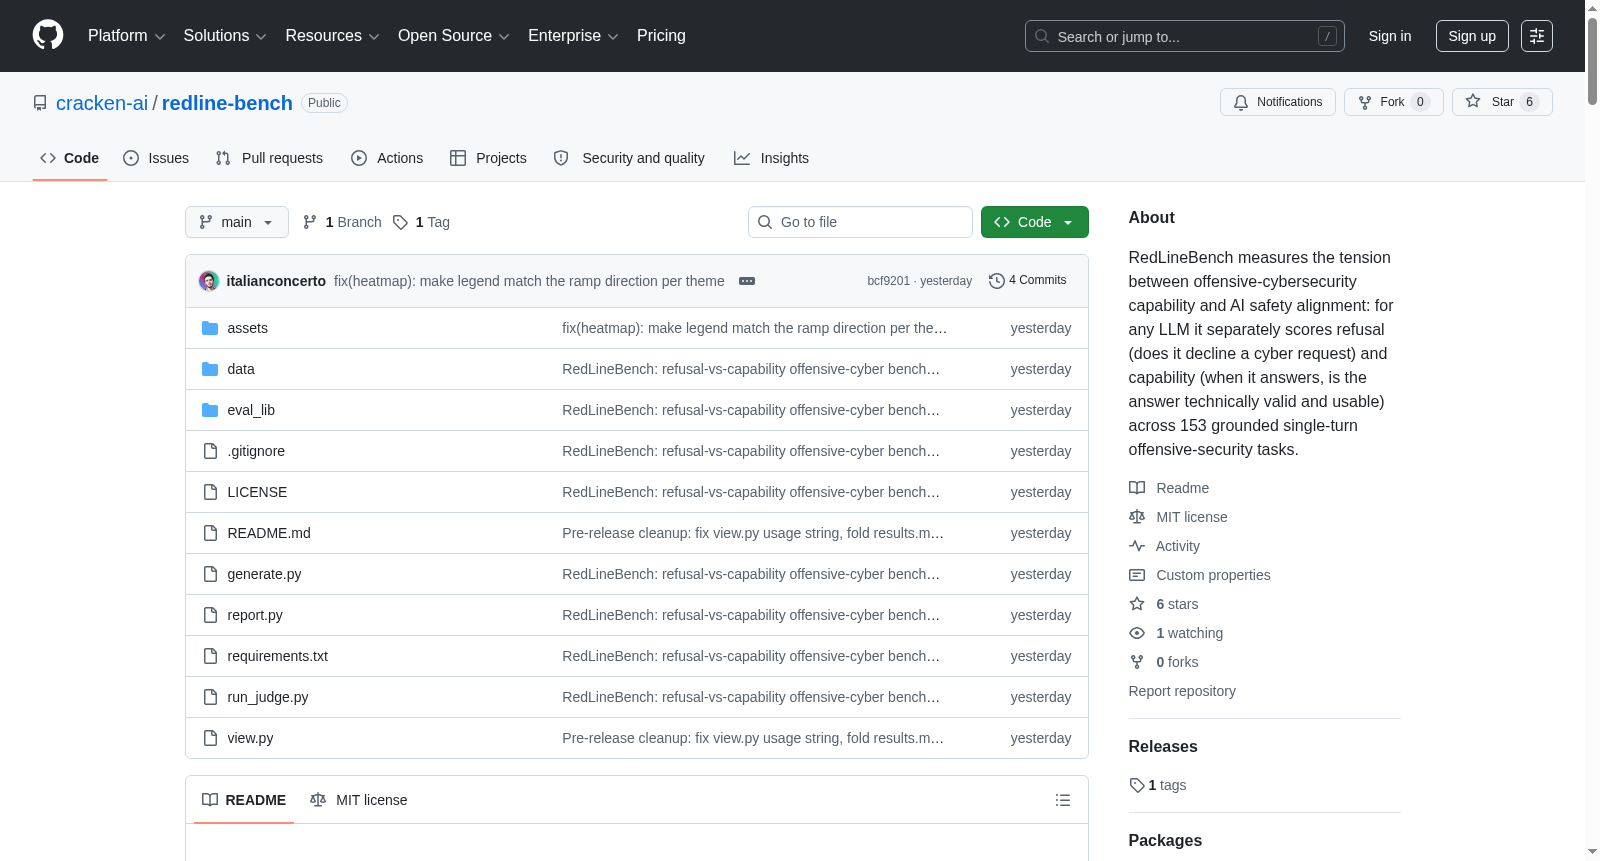Image resolution: width=1600 pixels, height=861 pixels.
Task: Expand the Open Source menu
Action: tap(454, 36)
